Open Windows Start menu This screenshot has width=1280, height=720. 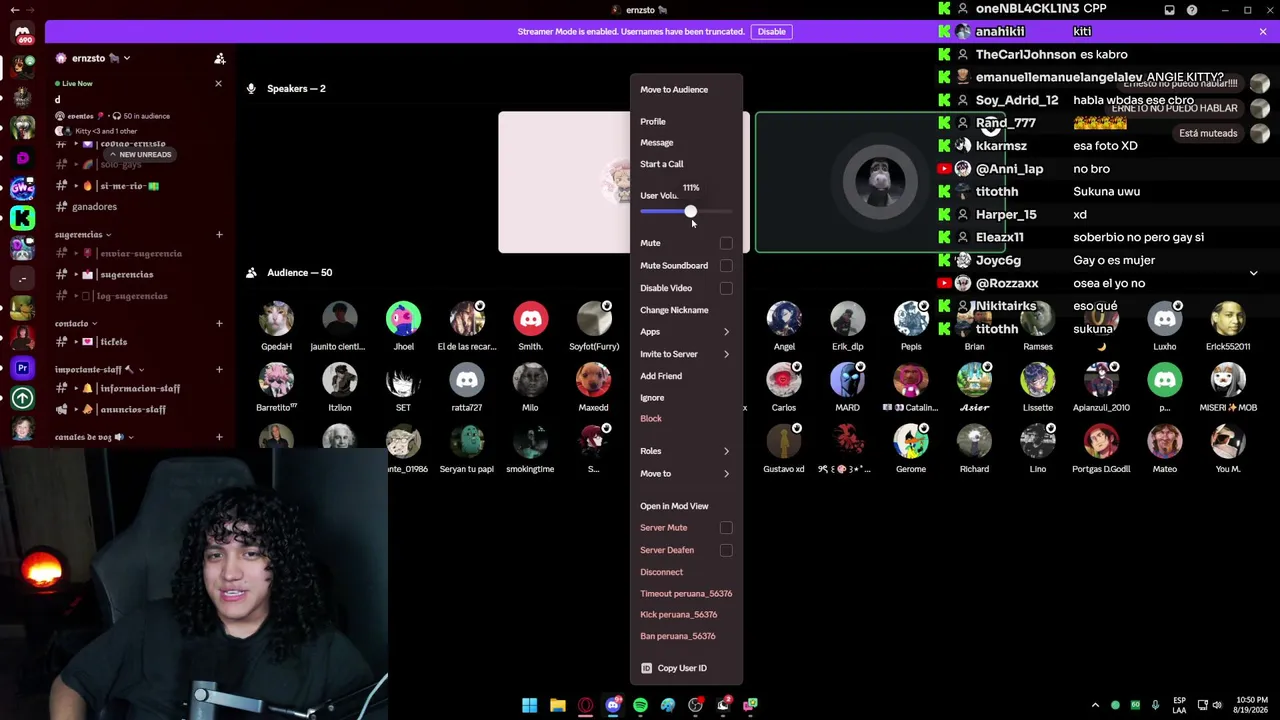point(529,705)
